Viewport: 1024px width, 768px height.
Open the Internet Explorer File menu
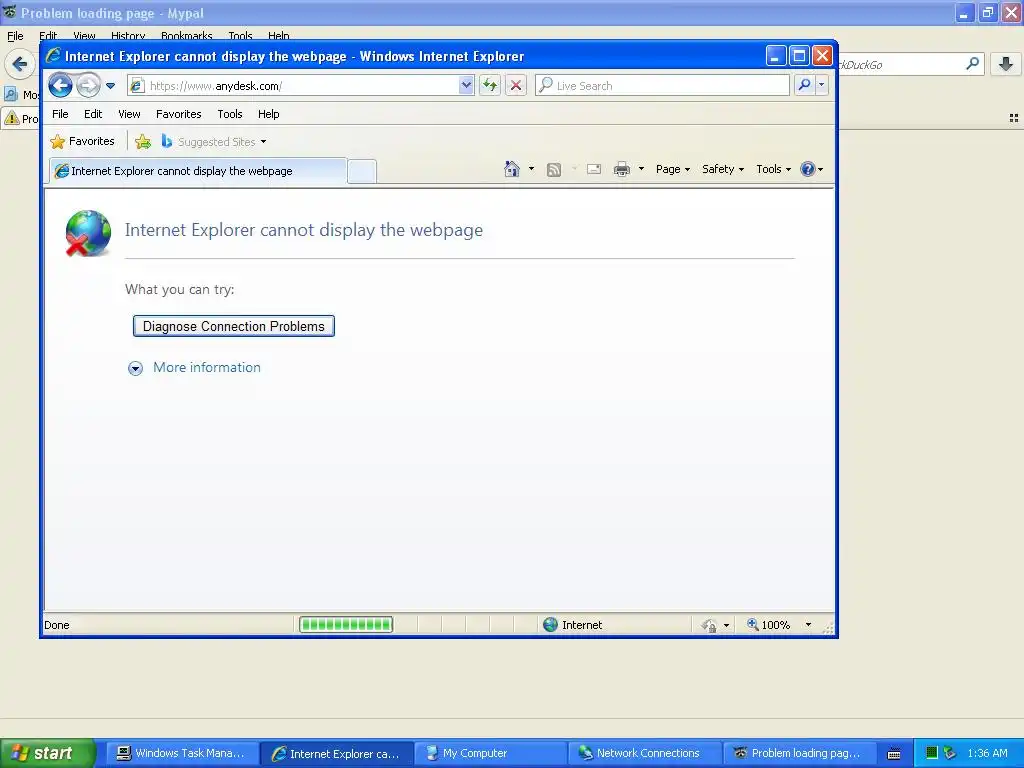click(60, 114)
